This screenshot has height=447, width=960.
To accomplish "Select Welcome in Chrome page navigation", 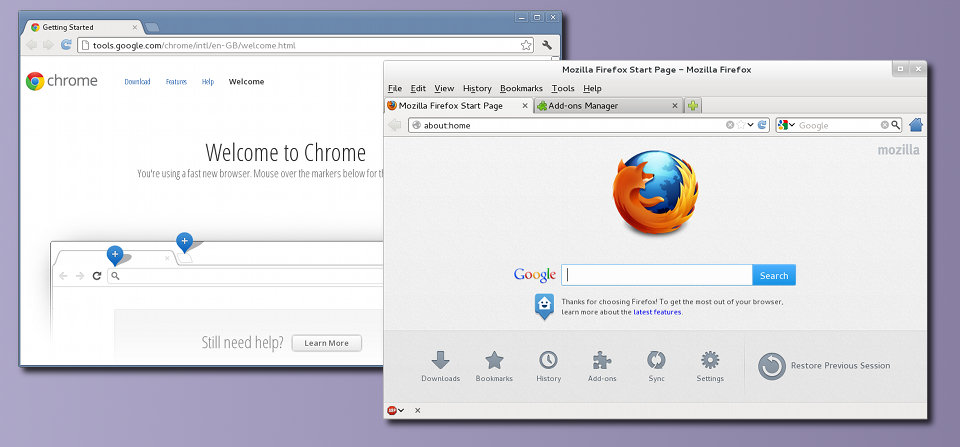I will 247,81.
